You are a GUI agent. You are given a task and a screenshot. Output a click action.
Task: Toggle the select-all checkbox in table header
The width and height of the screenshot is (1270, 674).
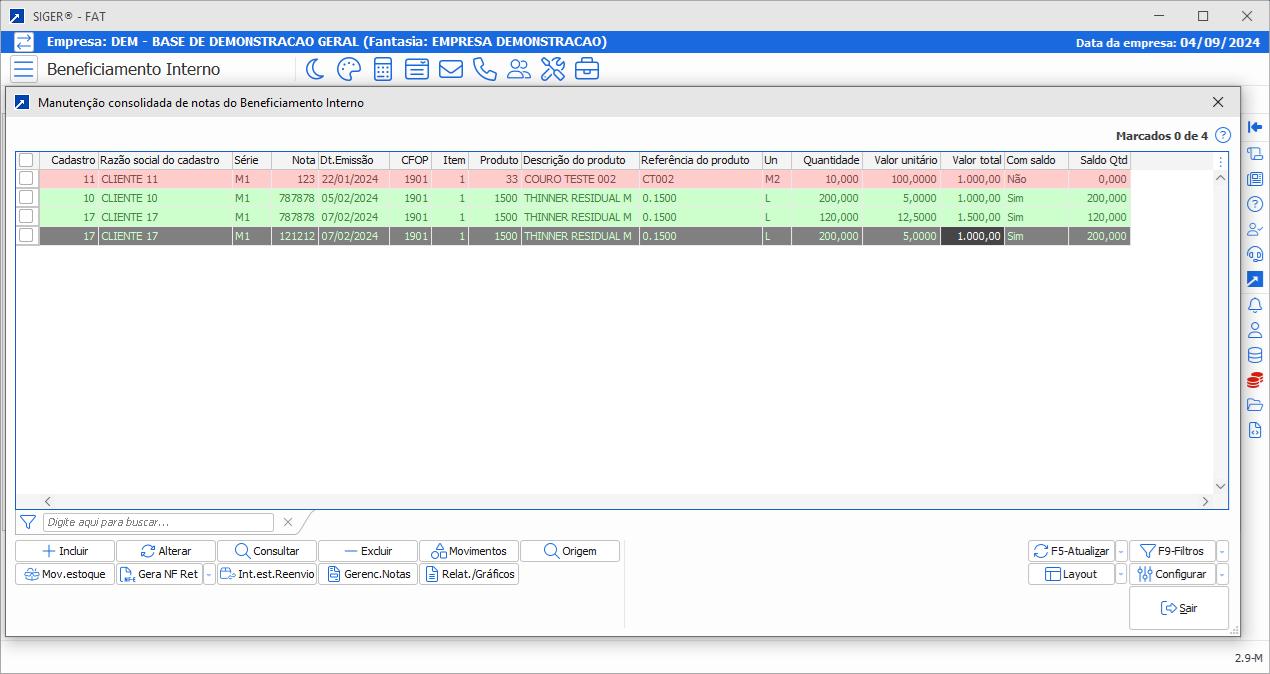pos(26,160)
